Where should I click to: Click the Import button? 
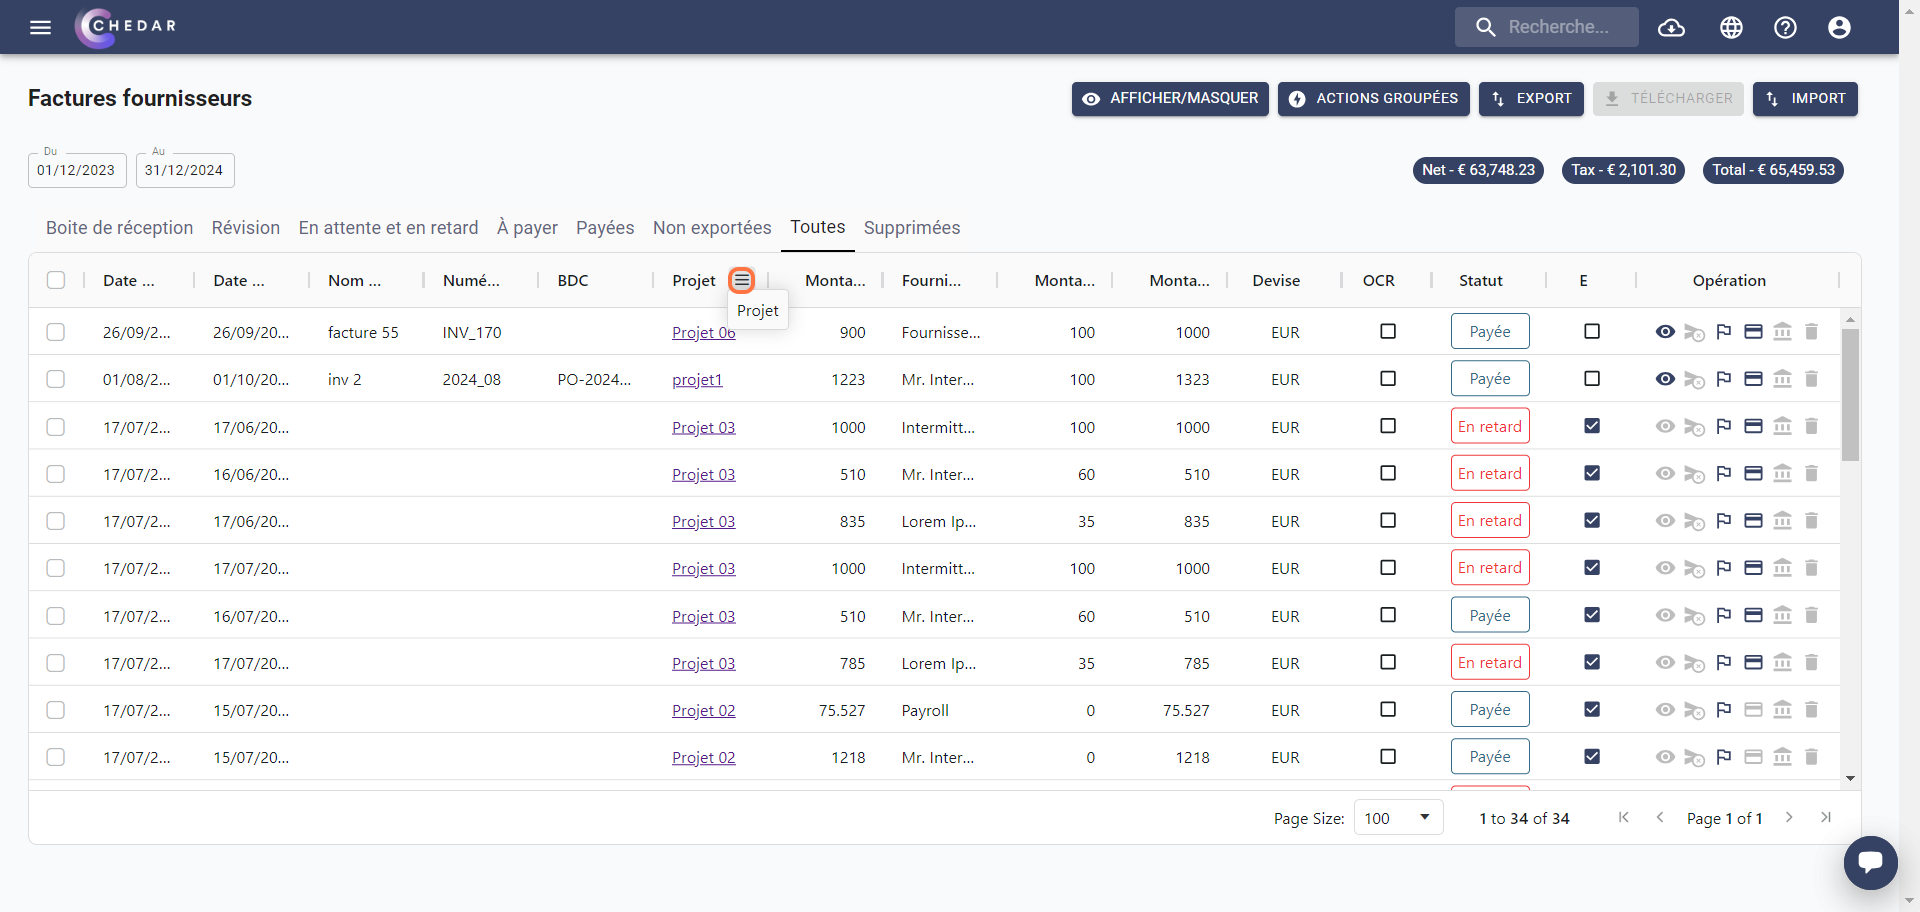tap(1805, 99)
